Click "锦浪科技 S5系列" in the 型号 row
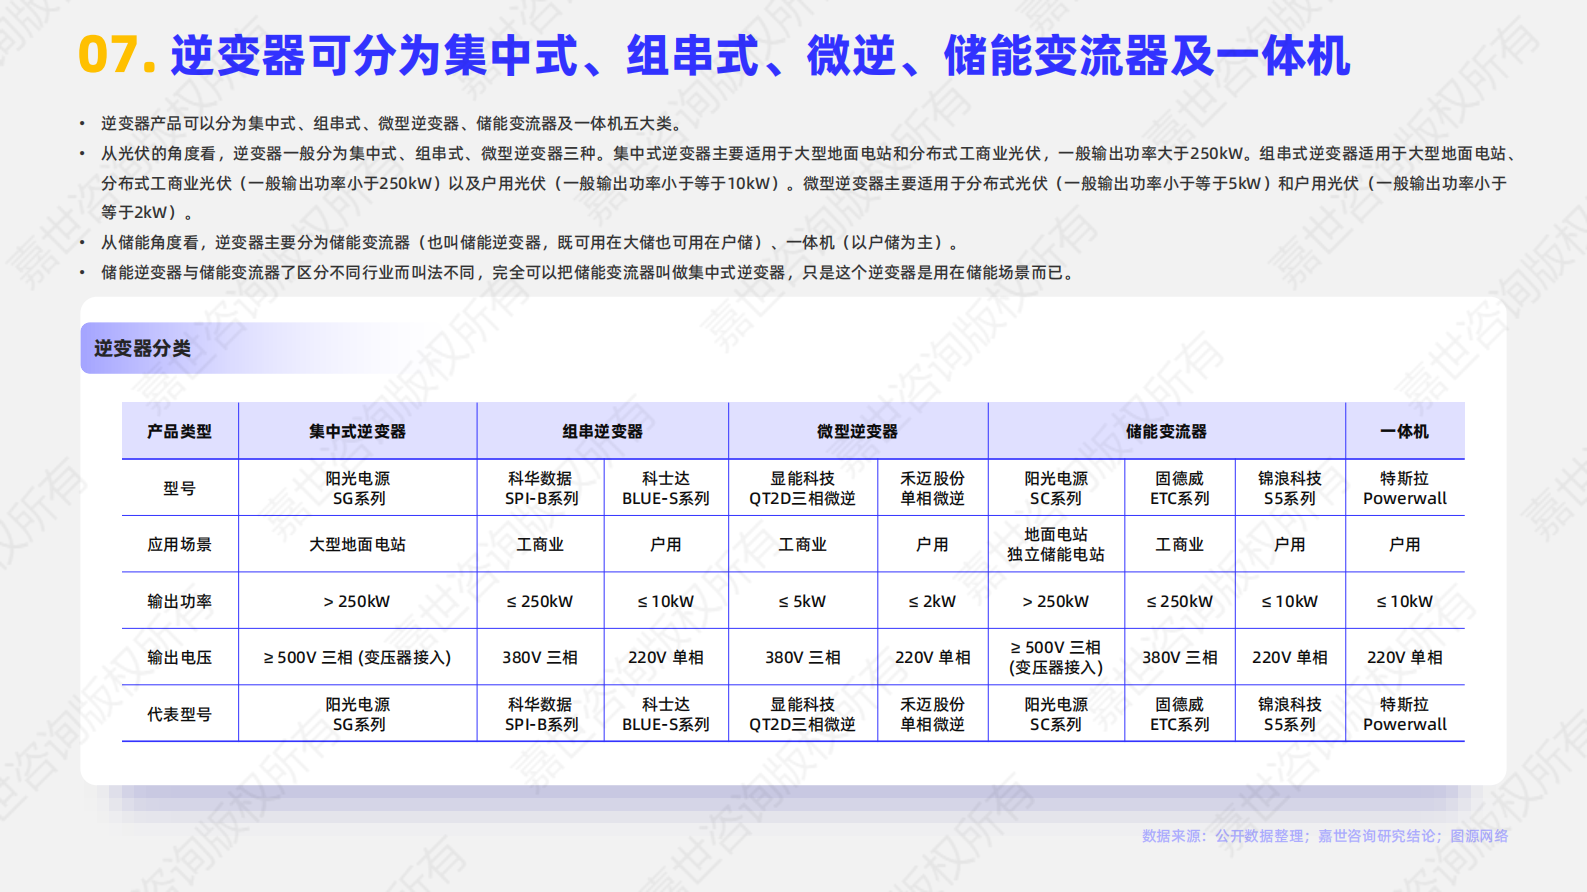1587x892 pixels. (x=1290, y=489)
